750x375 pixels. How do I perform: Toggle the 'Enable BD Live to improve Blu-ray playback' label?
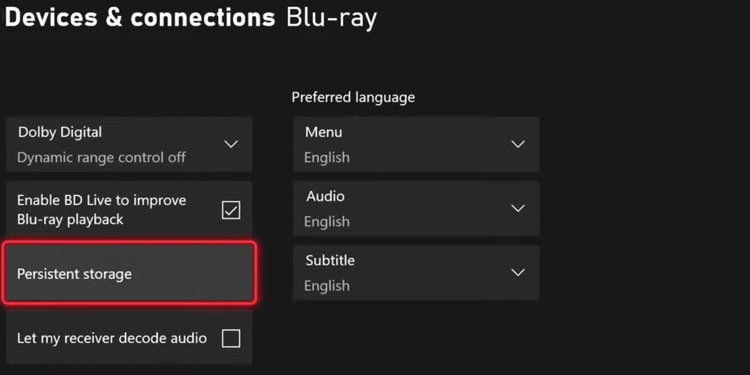[101, 210]
